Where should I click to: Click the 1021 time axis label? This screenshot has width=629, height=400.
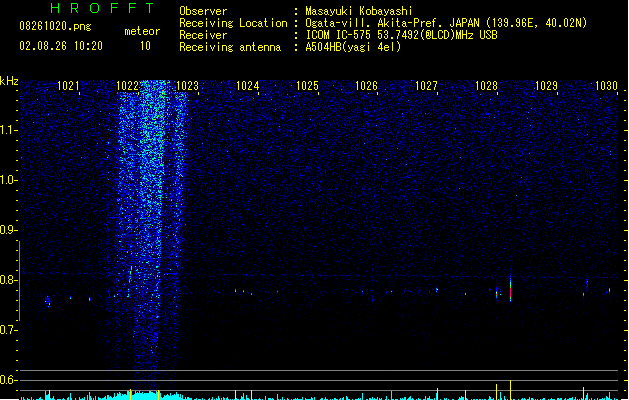pyautogui.click(x=68, y=86)
